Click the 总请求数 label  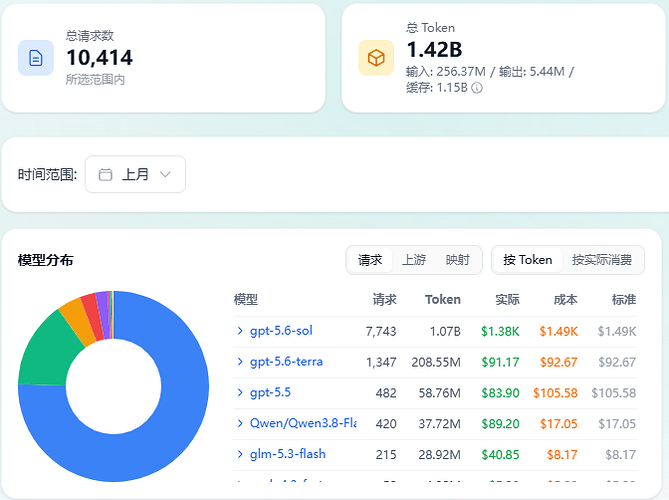tap(90, 35)
